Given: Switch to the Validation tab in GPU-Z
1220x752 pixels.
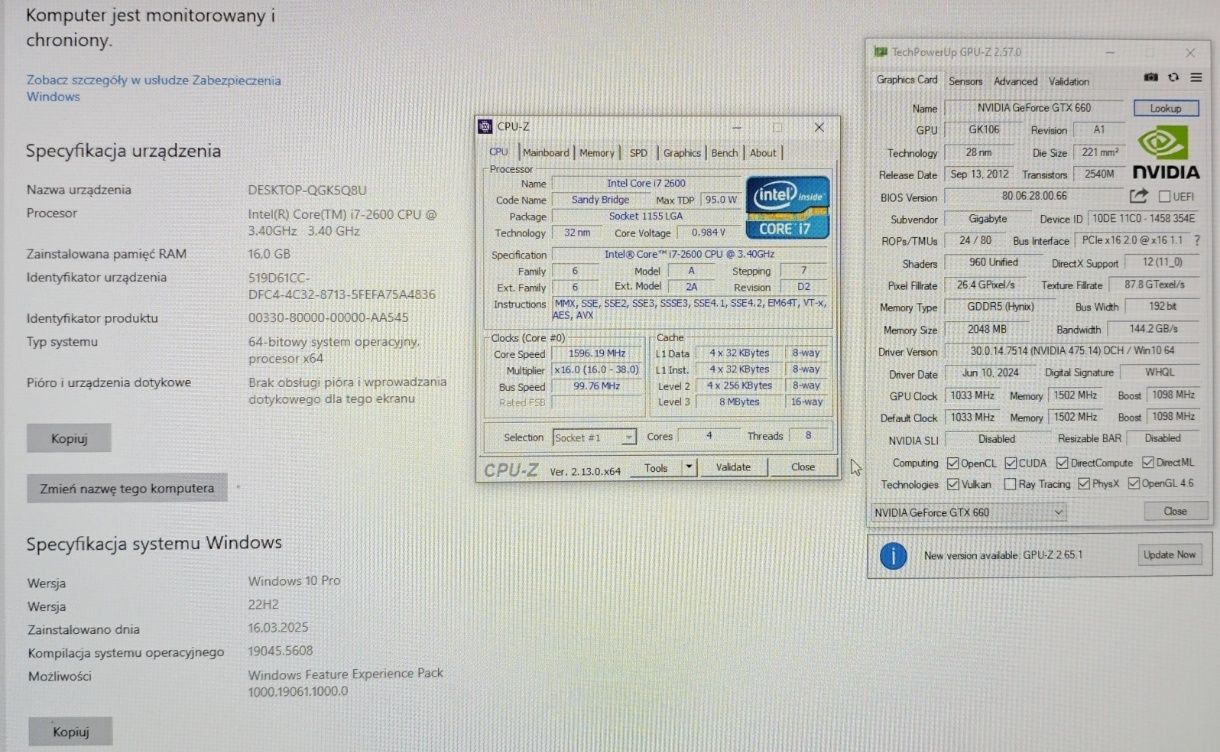Looking at the screenshot, I should click(1069, 82).
